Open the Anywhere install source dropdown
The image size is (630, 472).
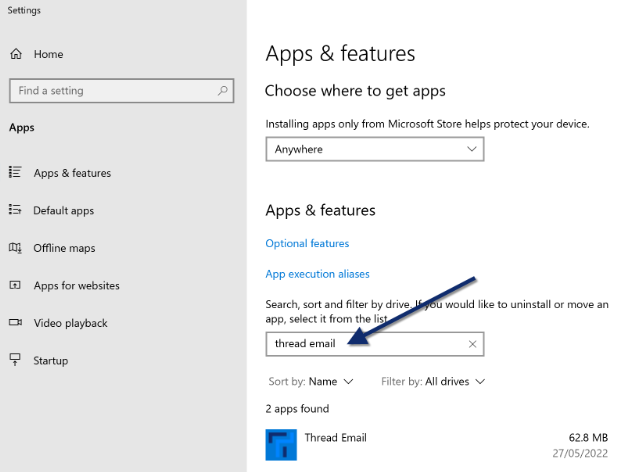[x=375, y=149]
